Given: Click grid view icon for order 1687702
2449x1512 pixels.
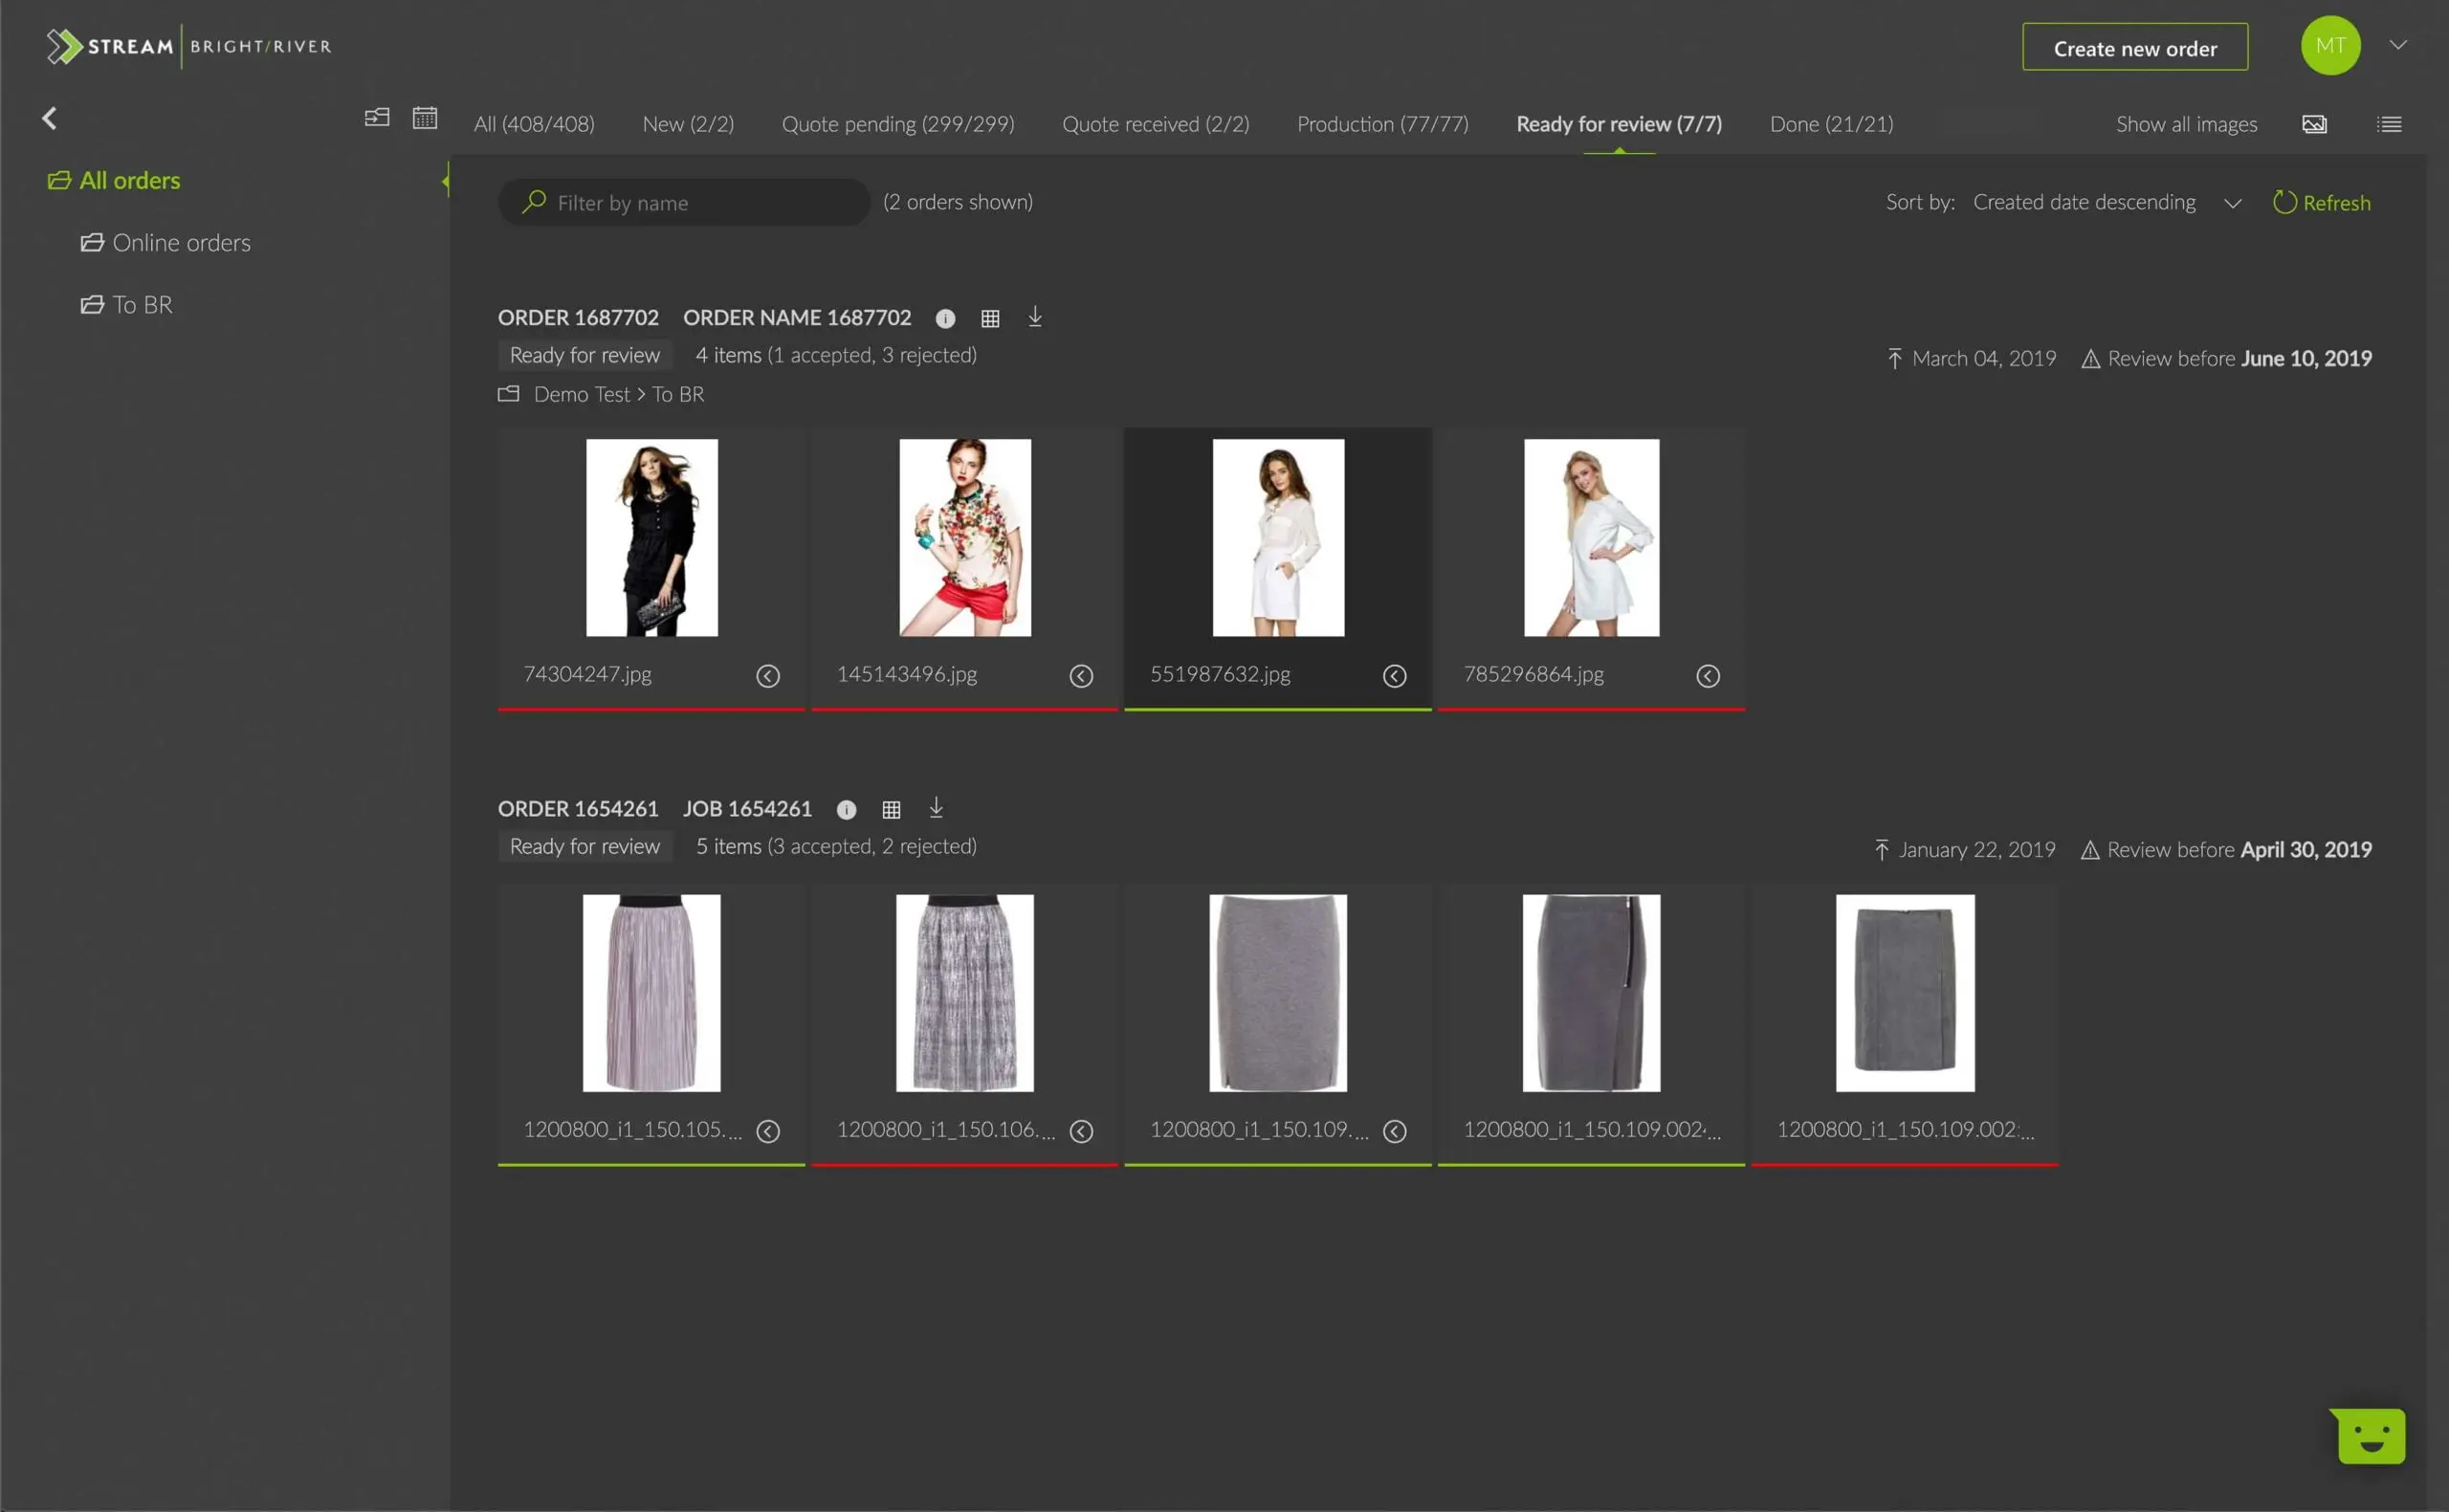Looking at the screenshot, I should pos(990,318).
